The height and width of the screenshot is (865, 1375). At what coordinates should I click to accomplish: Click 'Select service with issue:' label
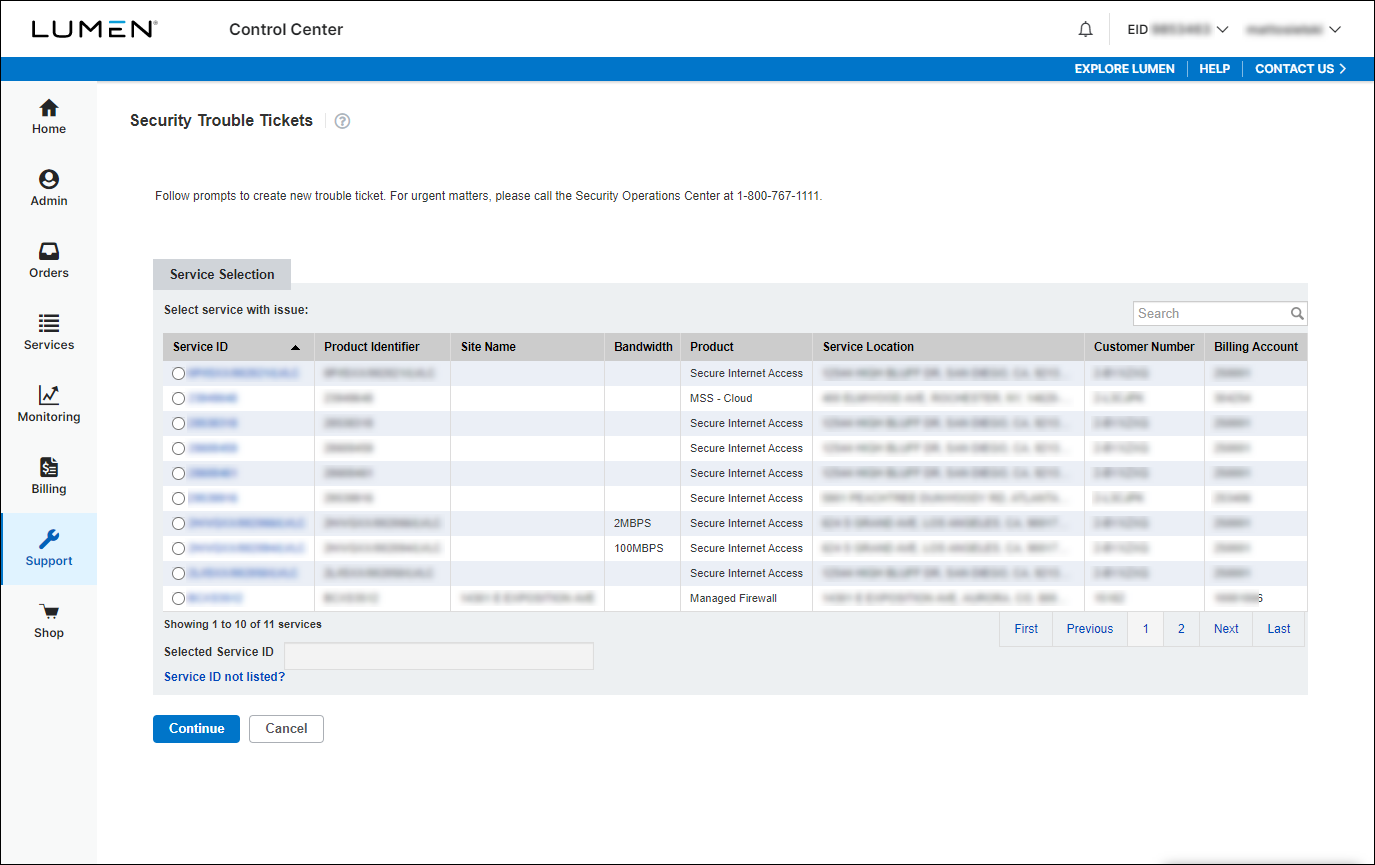[236, 310]
